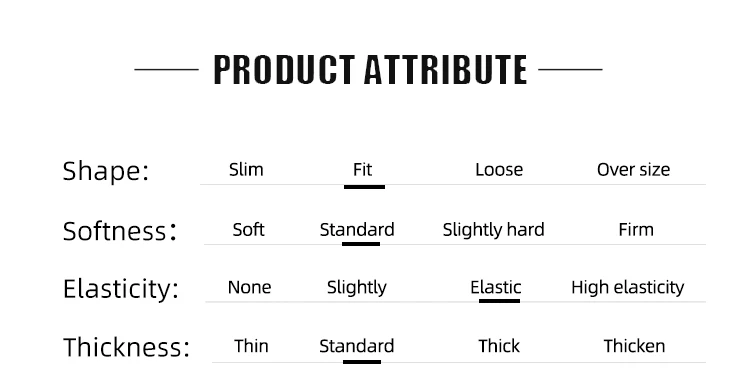This screenshot has height=392, width=750.
Task: Click the Shape: row label
Action: (x=106, y=171)
